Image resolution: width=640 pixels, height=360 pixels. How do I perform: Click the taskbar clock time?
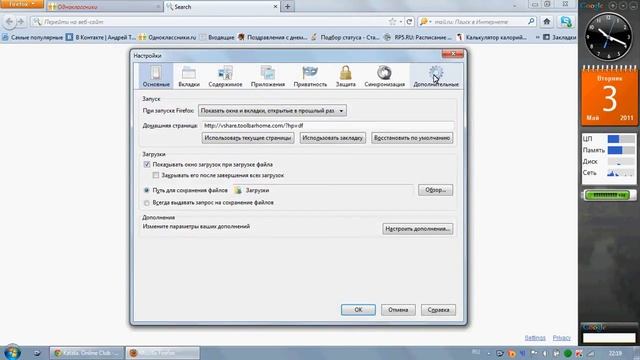[615, 353]
